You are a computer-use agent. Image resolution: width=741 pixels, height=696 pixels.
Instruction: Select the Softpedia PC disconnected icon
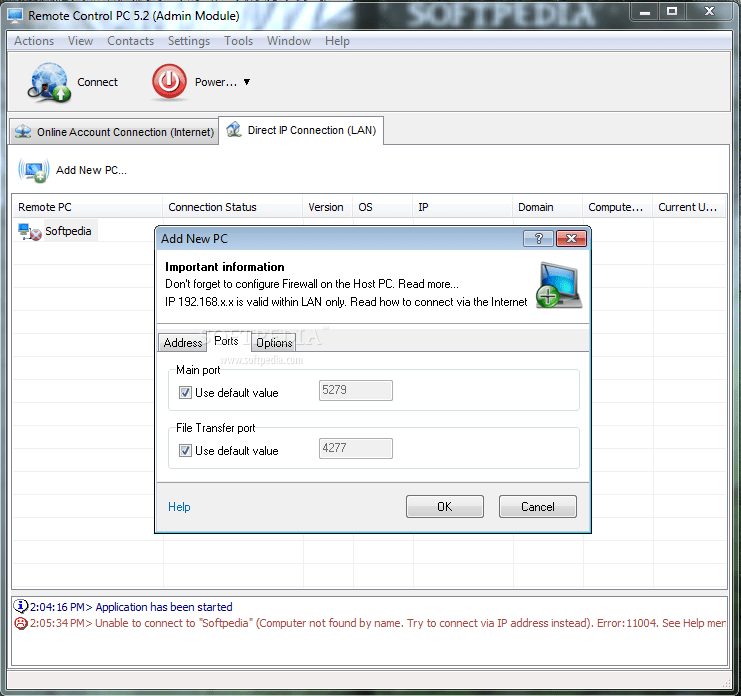click(x=29, y=232)
